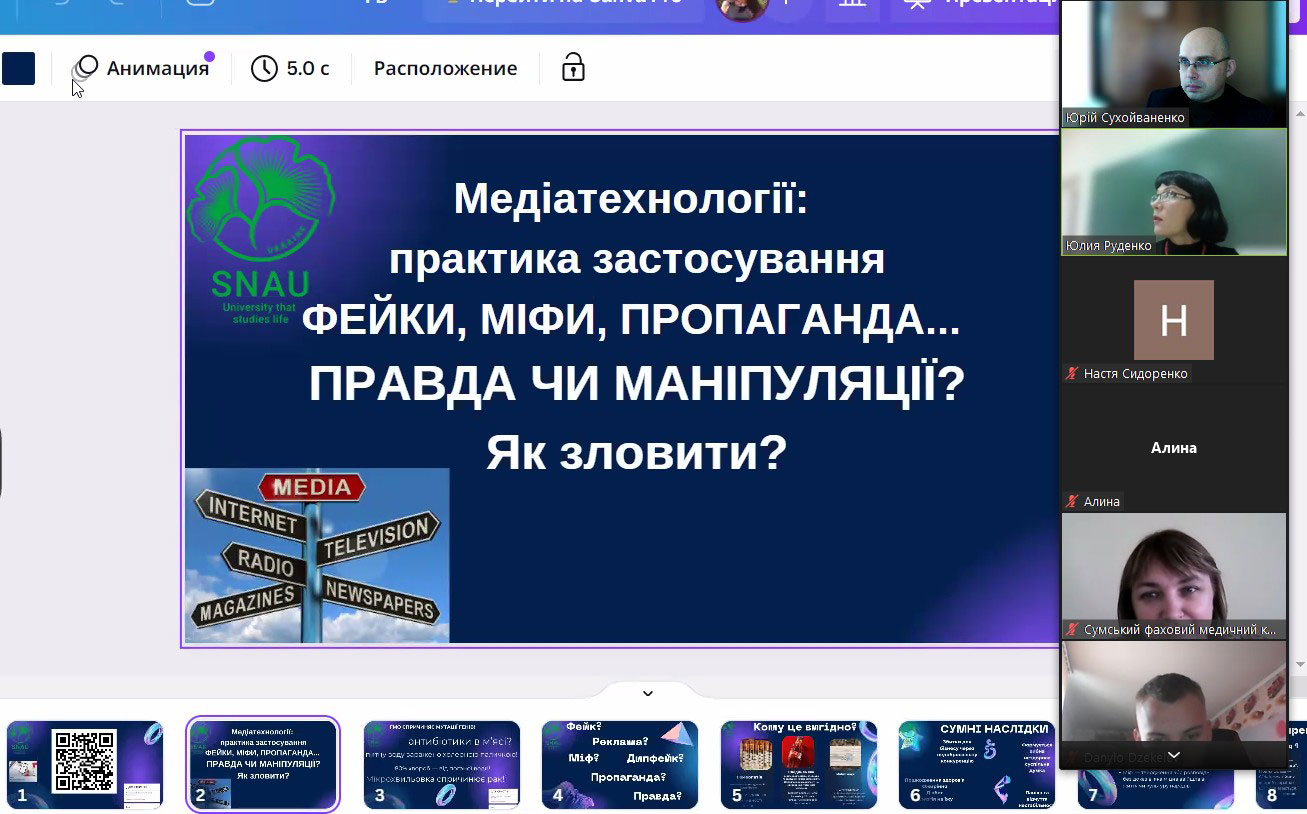Select the MEDIA signpost image on the slide

point(317,555)
